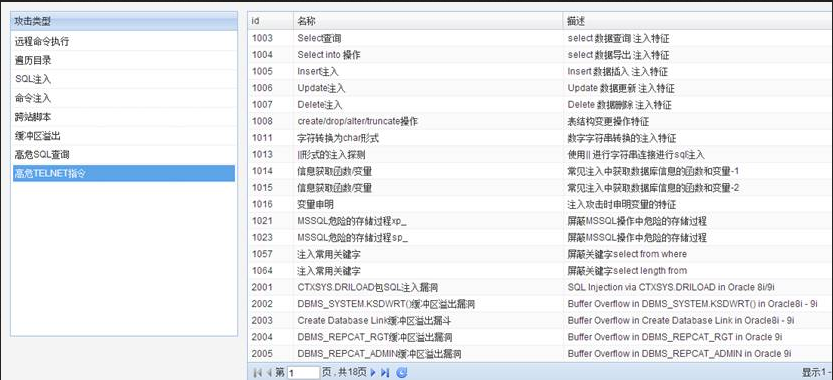Select attack type 远程命令执行
Screen dimensions: 833x380
124,41
